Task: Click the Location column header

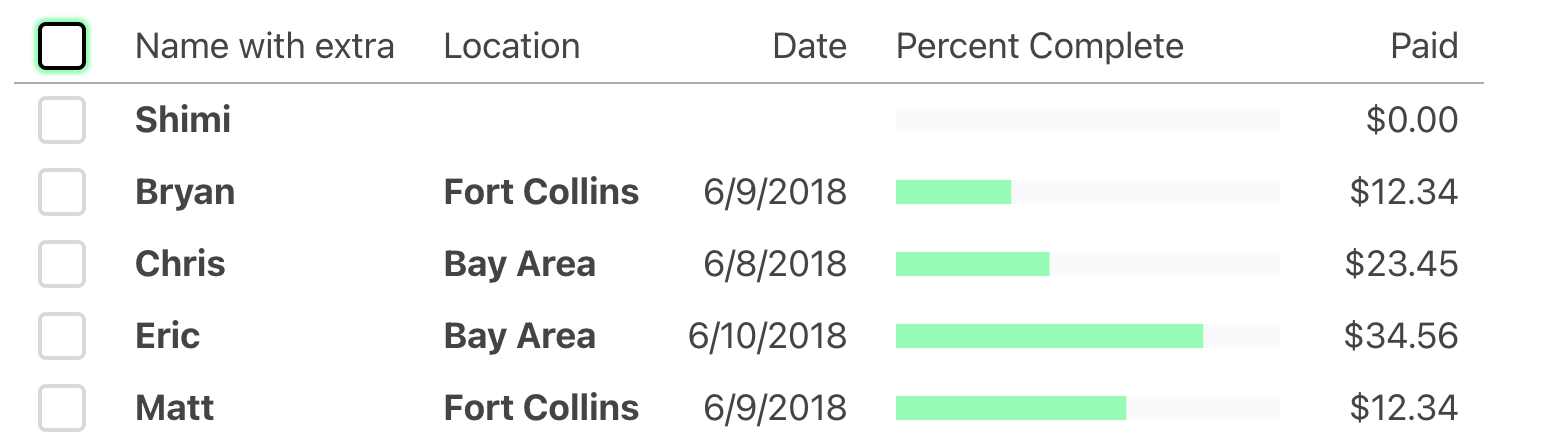Action: tap(512, 46)
